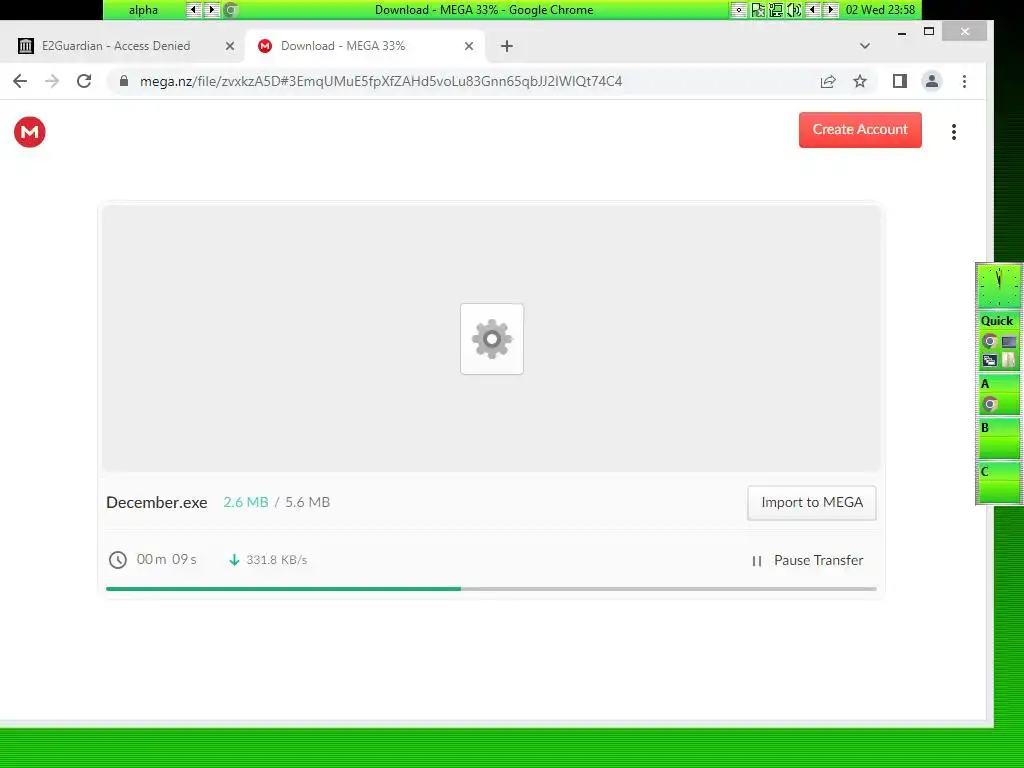Open a new tab with the plus button
1024x768 pixels.
507,46
